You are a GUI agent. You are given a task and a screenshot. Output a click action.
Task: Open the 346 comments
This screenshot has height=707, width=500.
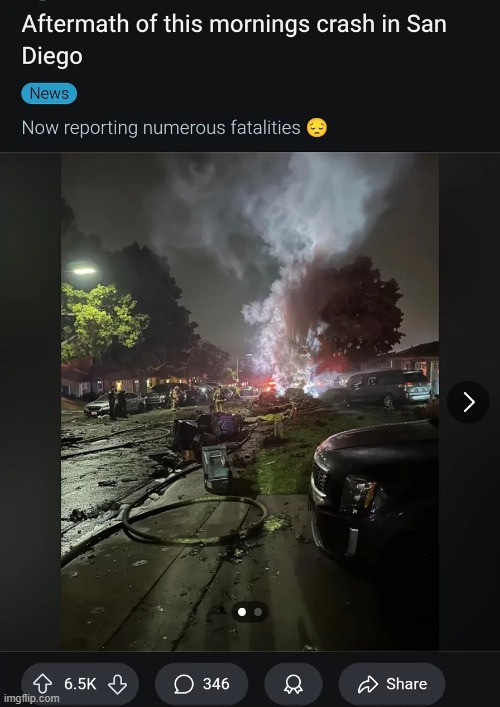(x=201, y=684)
